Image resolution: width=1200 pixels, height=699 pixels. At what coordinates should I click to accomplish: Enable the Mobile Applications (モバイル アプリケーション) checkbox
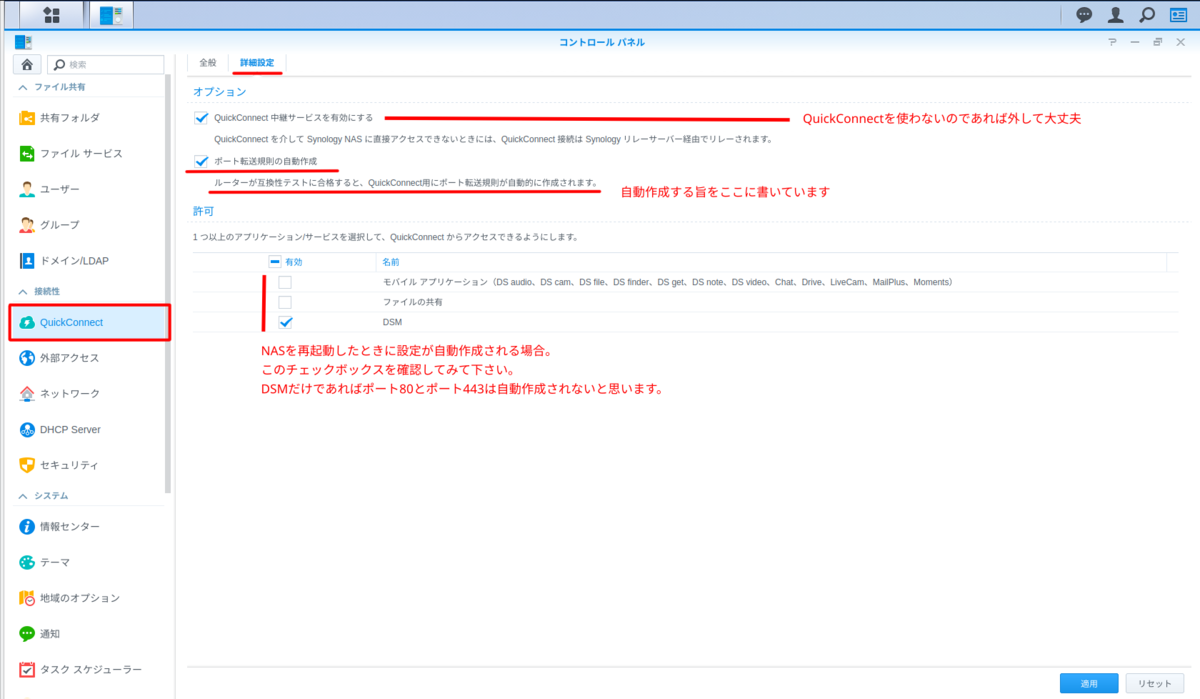tap(285, 283)
